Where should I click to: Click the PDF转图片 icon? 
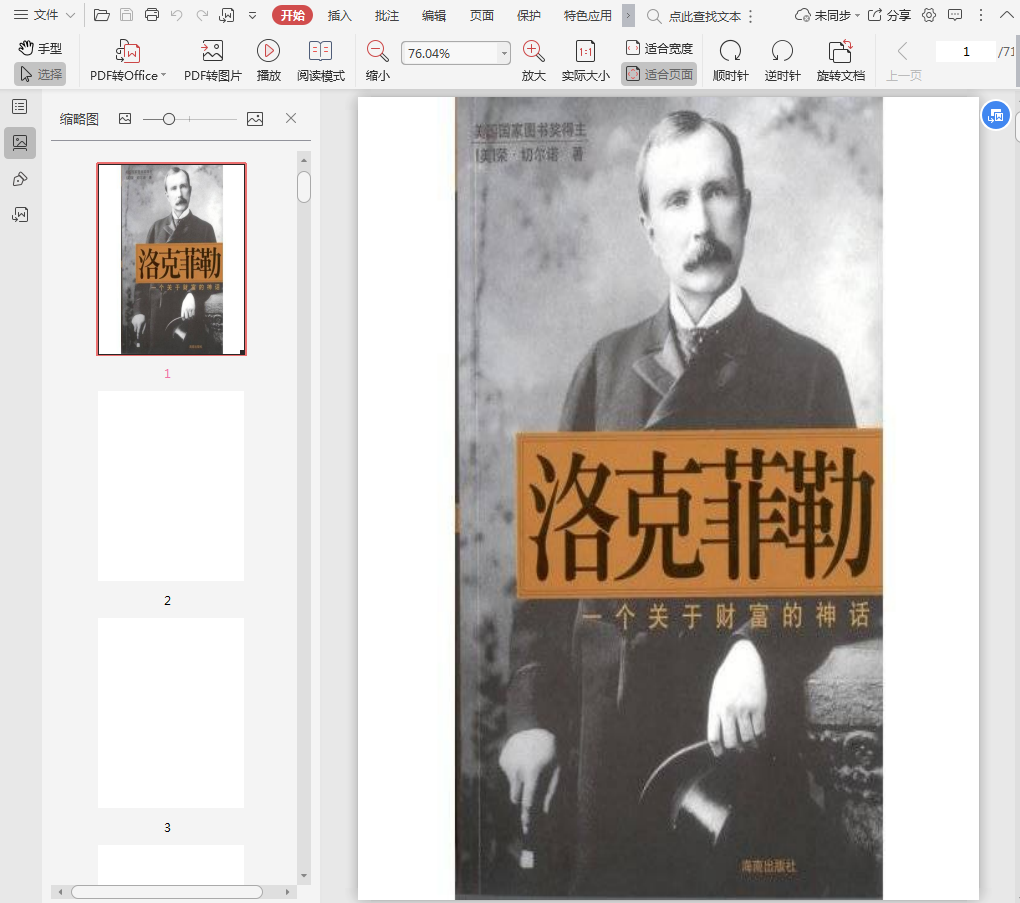212,52
